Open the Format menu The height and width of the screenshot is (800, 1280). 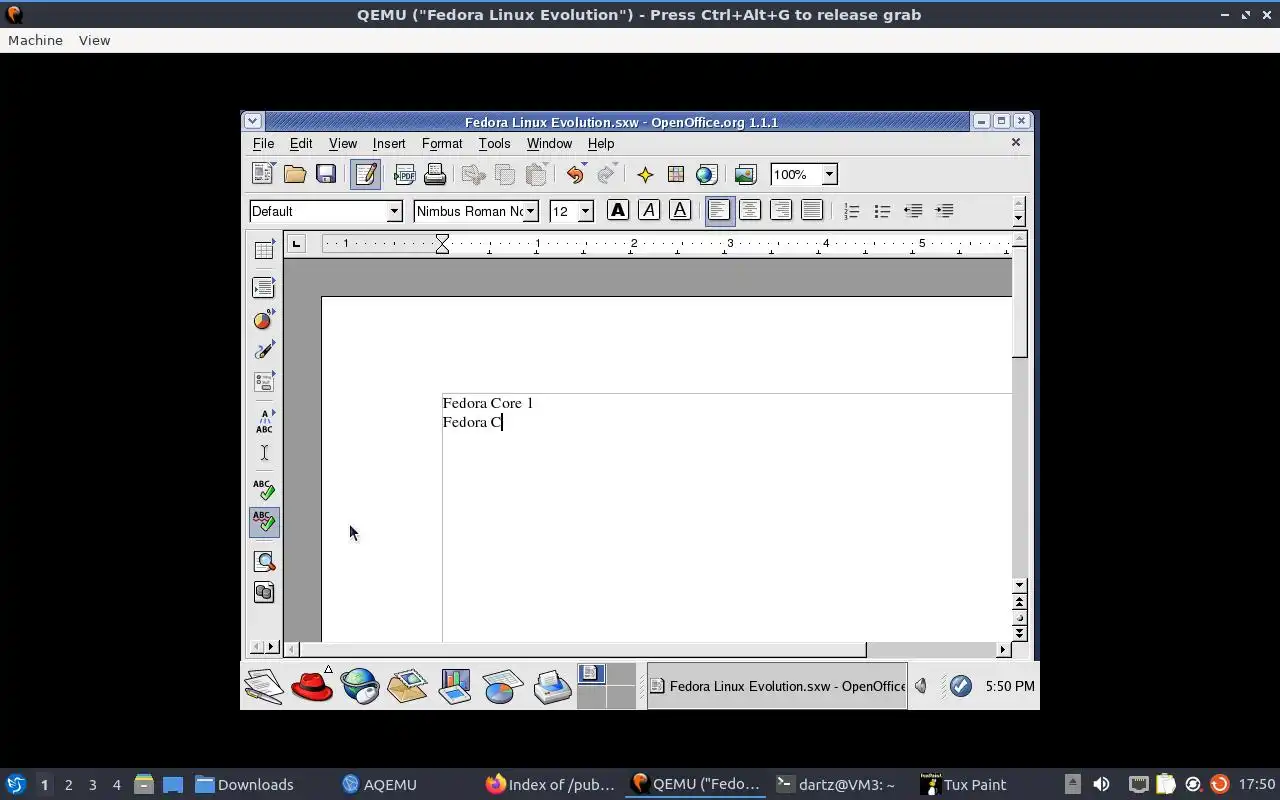point(442,143)
